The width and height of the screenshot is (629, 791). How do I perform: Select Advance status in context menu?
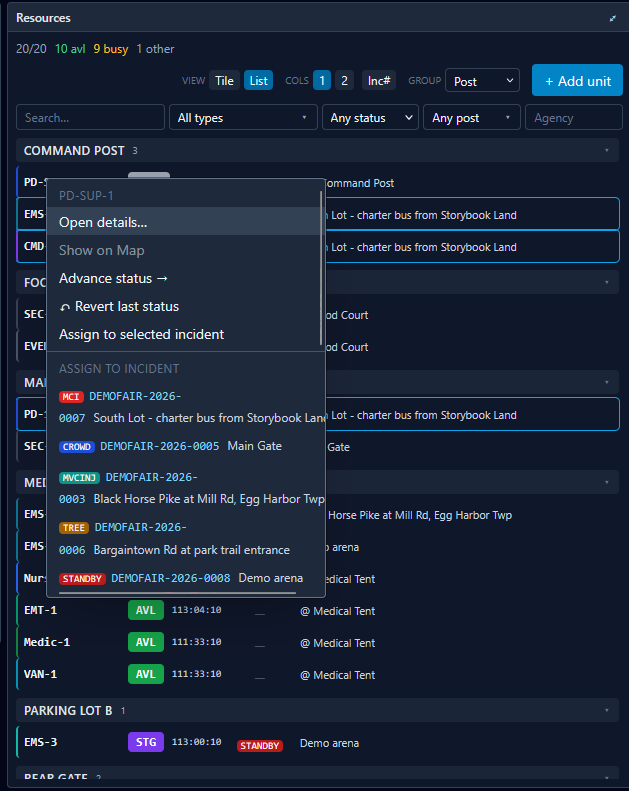(184, 278)
